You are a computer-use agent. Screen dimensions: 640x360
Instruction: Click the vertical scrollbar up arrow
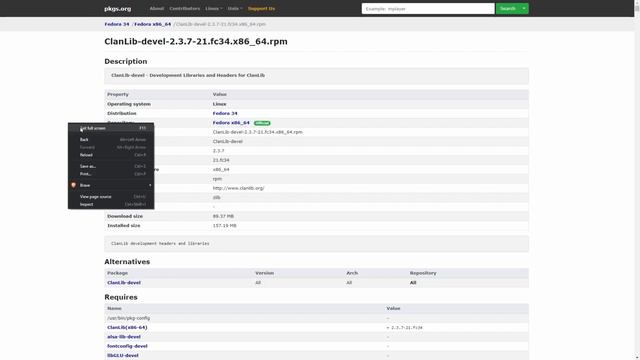pyautogui.click(x=637, y=2)
